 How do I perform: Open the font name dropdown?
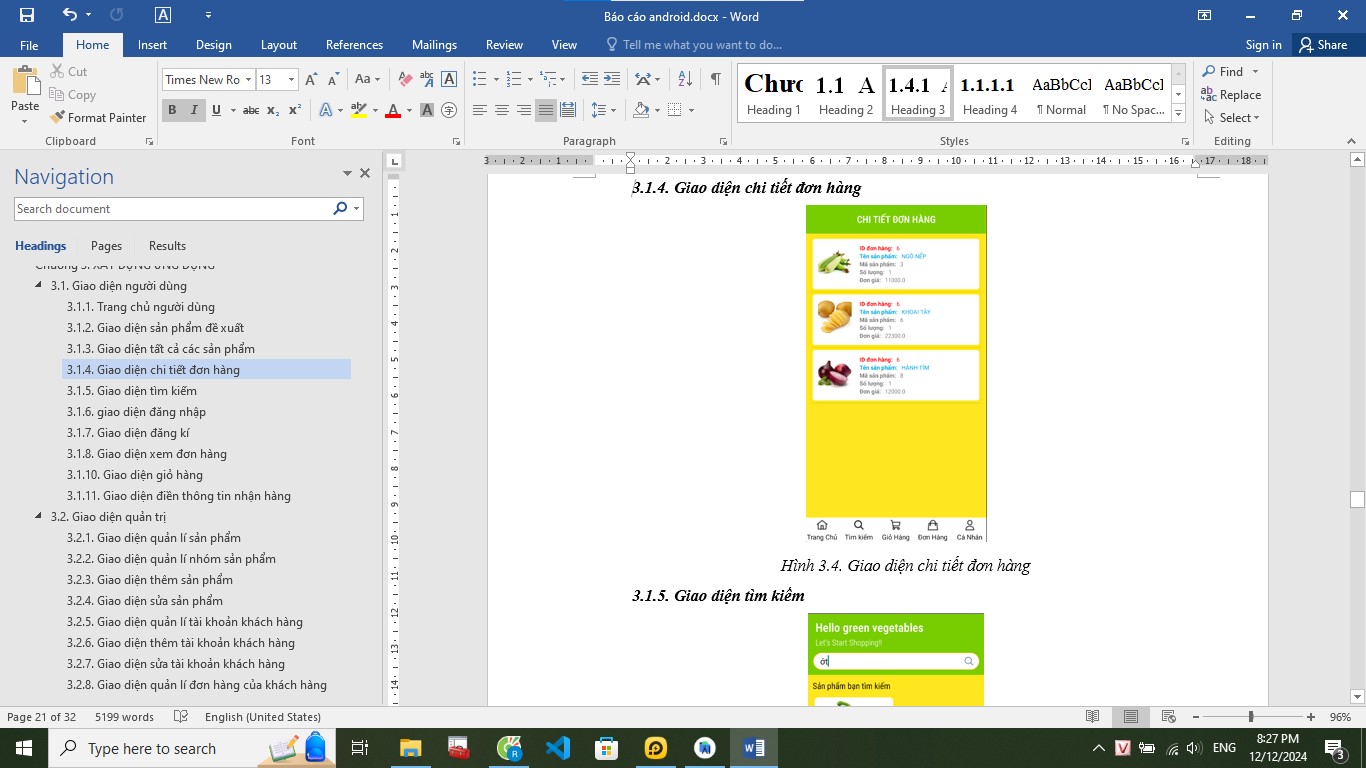(x=247, y=79)
